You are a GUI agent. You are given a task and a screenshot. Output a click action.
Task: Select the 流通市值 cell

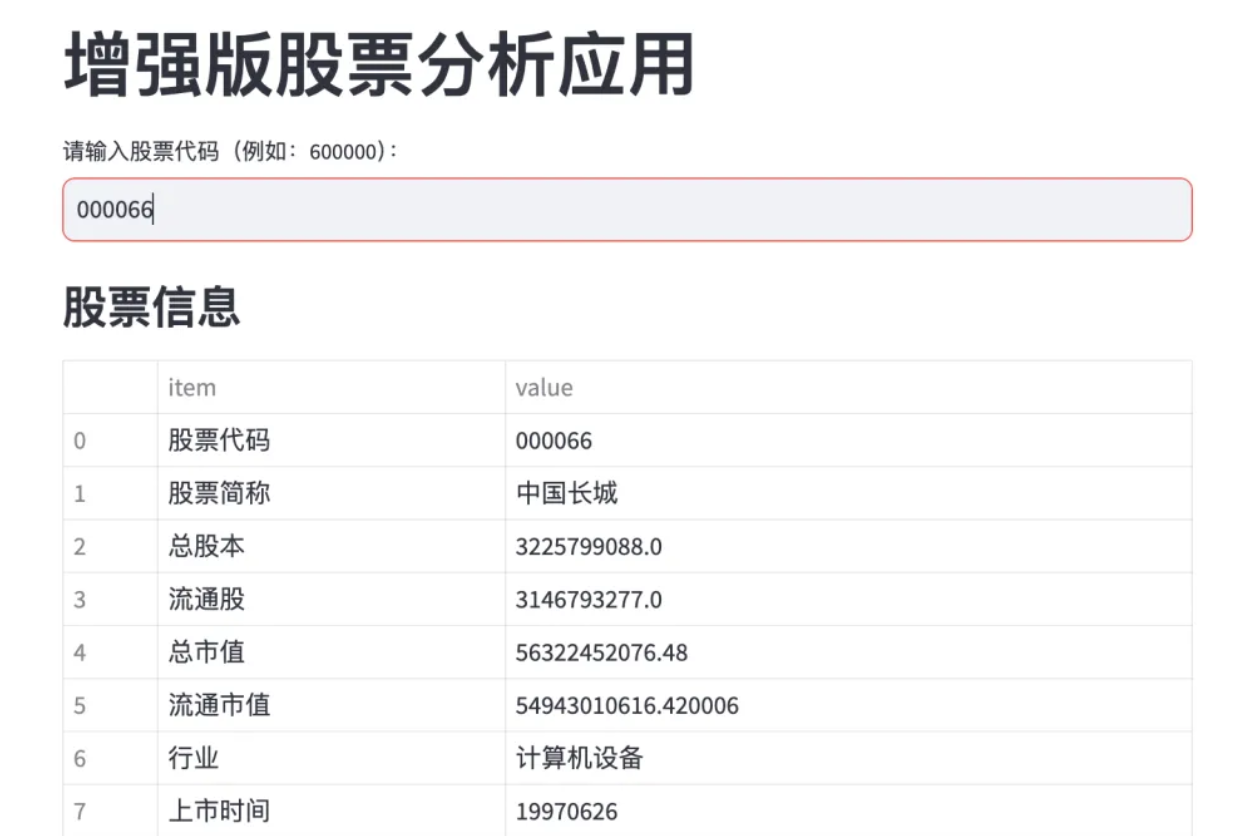coord(331,705)
